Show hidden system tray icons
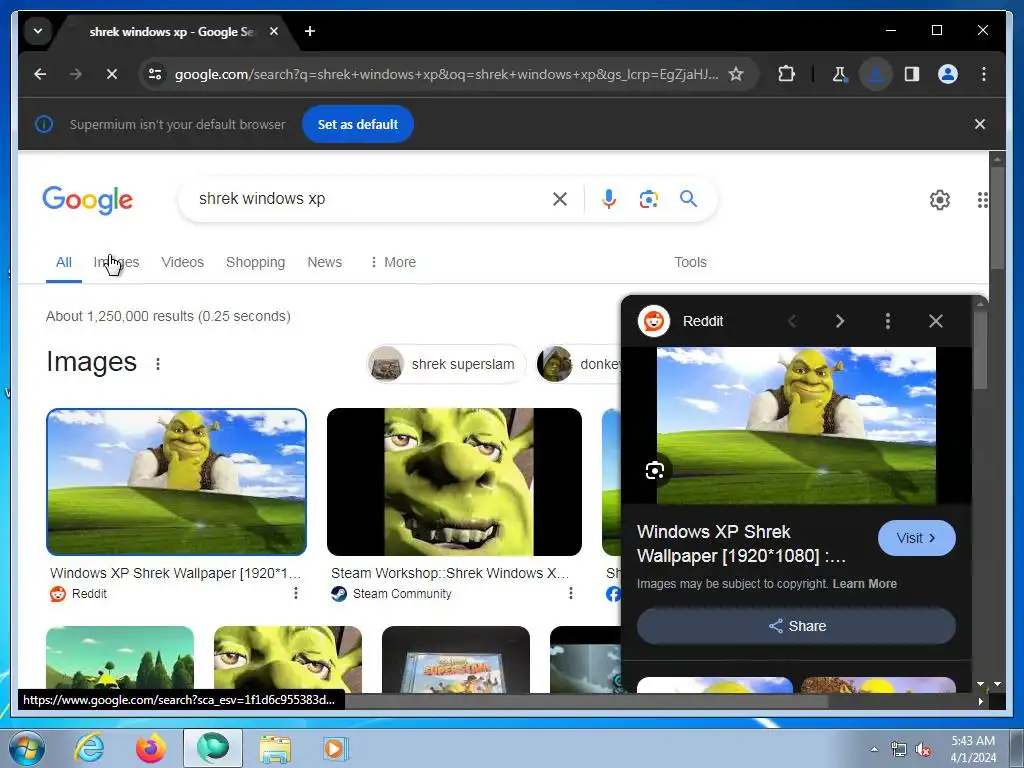The width and height of the screenshot is (1024, 768). [874, 749]
